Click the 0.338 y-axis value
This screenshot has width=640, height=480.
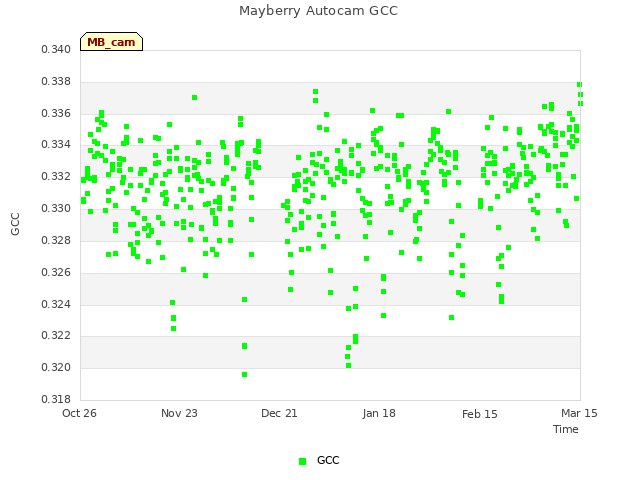pos(56,82)
